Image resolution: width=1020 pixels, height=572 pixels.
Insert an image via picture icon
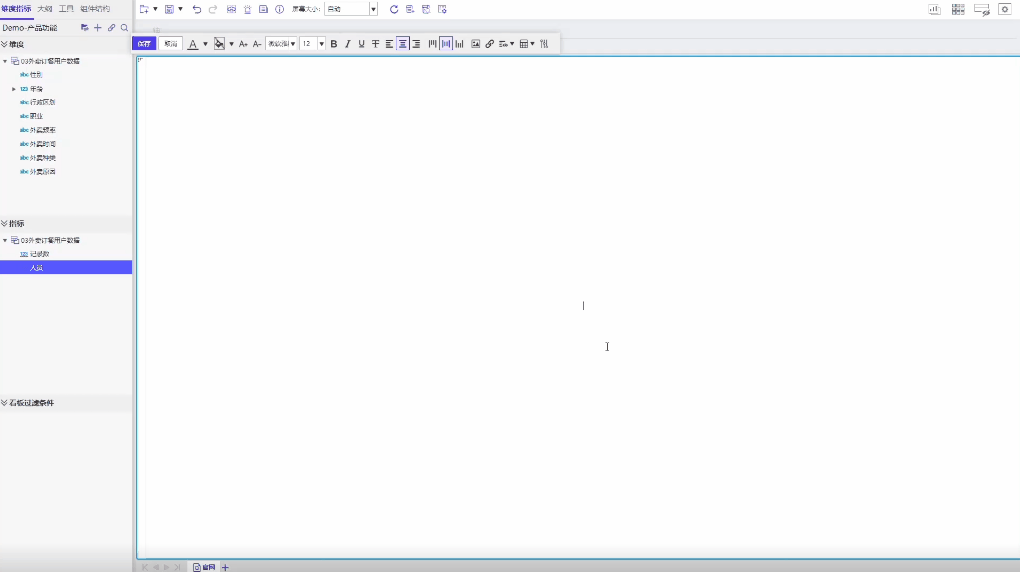pyautogui.click(x=475, y=44)
